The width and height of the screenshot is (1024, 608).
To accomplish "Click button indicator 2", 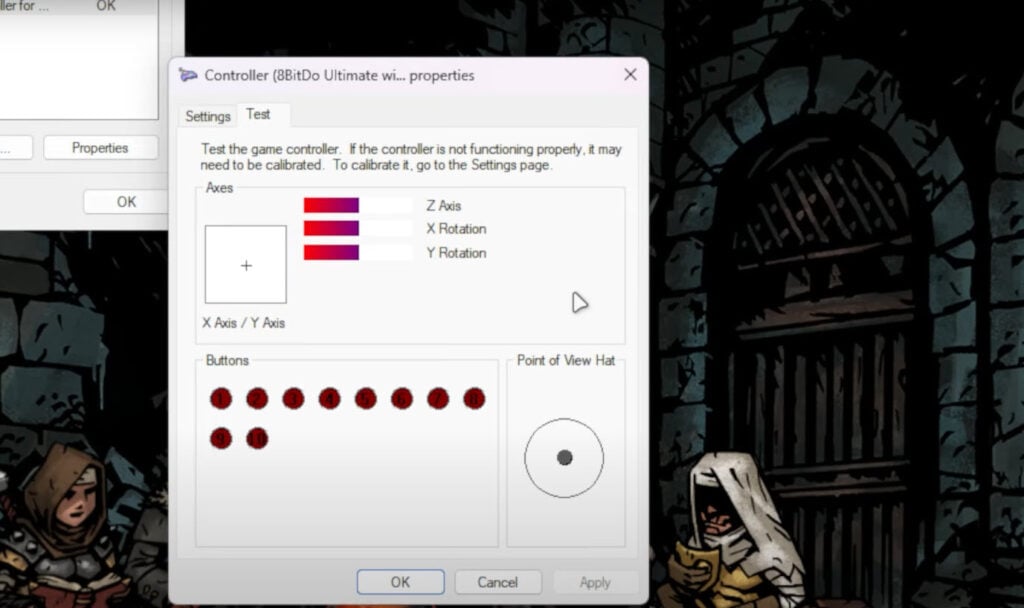I will [257, 399].
